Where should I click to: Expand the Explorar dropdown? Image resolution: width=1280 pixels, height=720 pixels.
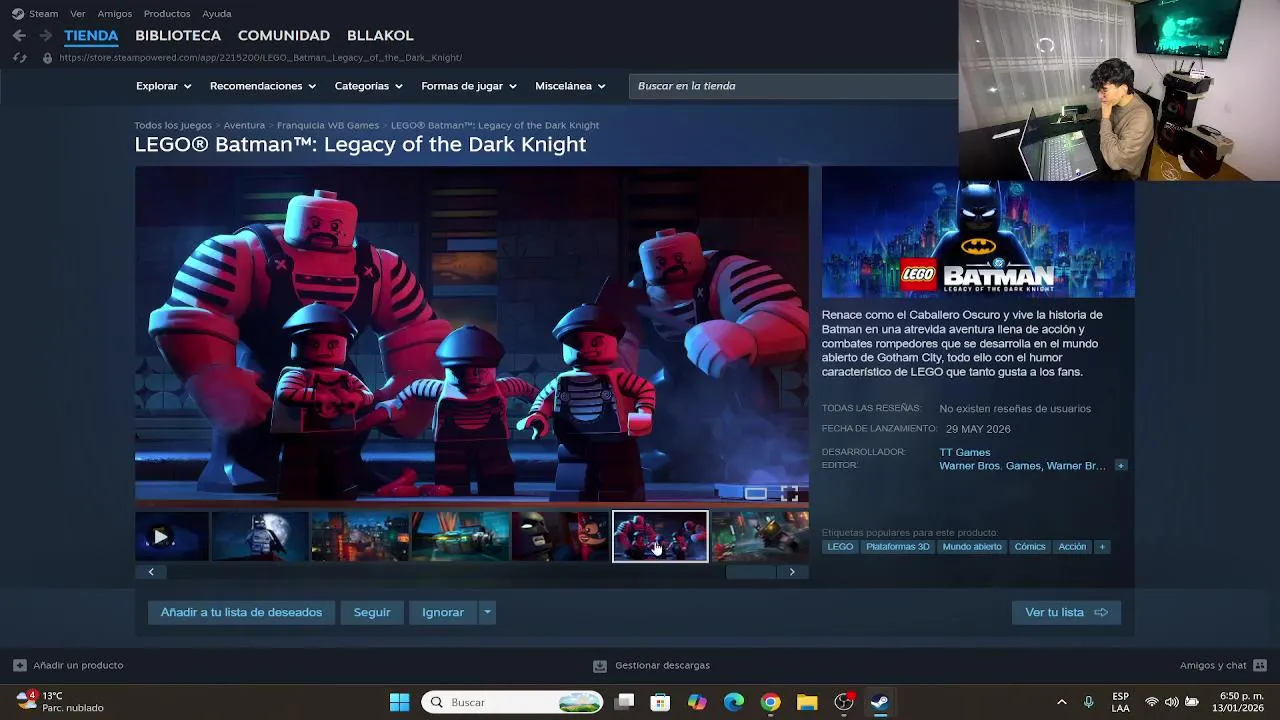pyautogui.click(x=163, y=86)
